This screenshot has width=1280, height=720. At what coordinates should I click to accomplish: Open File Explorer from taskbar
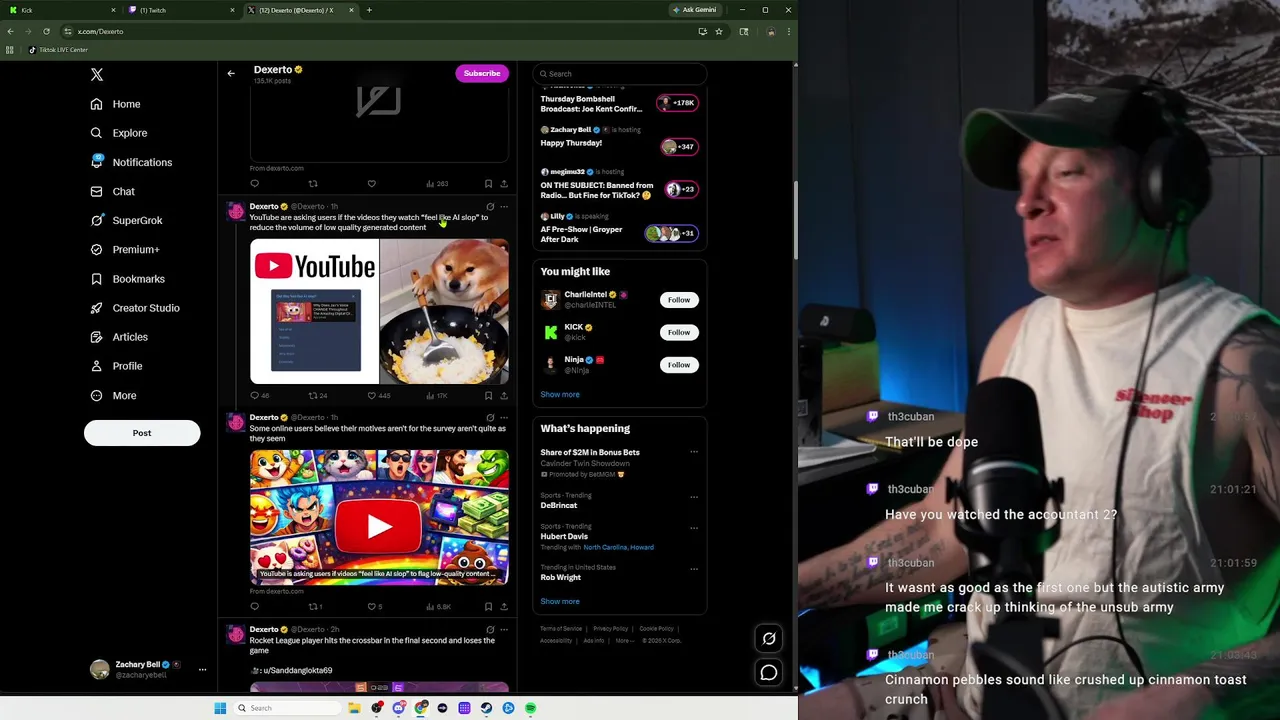coord(354,708)
